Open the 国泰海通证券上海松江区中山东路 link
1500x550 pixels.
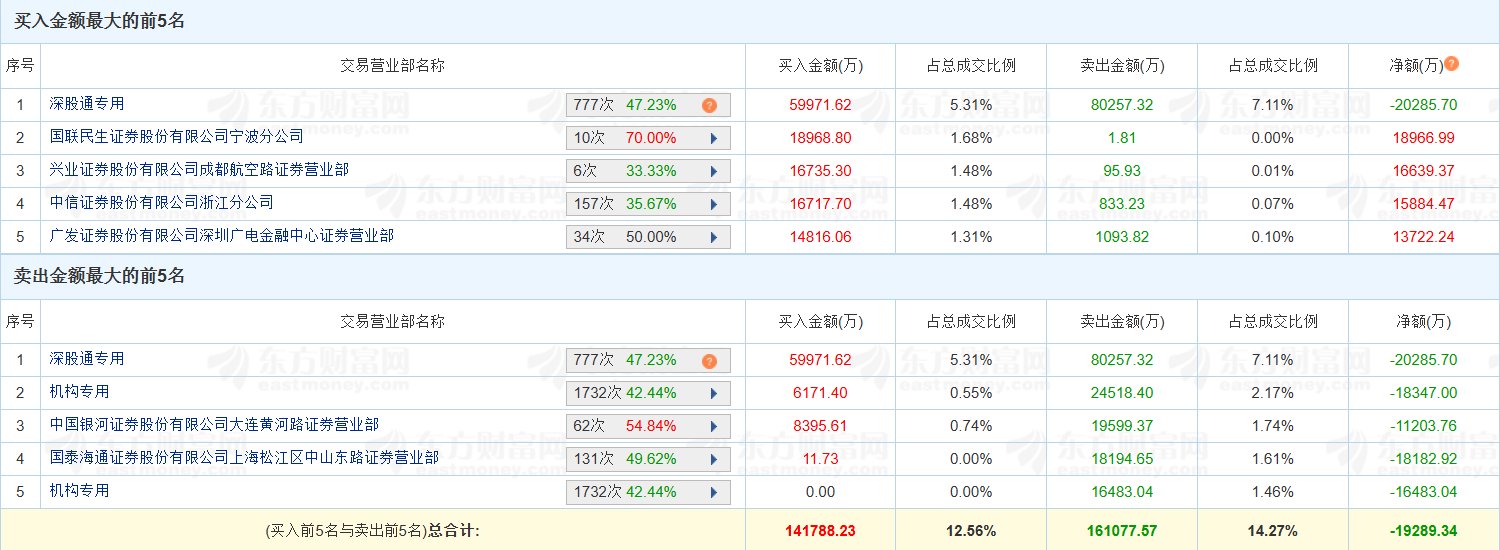click(244, 457)
